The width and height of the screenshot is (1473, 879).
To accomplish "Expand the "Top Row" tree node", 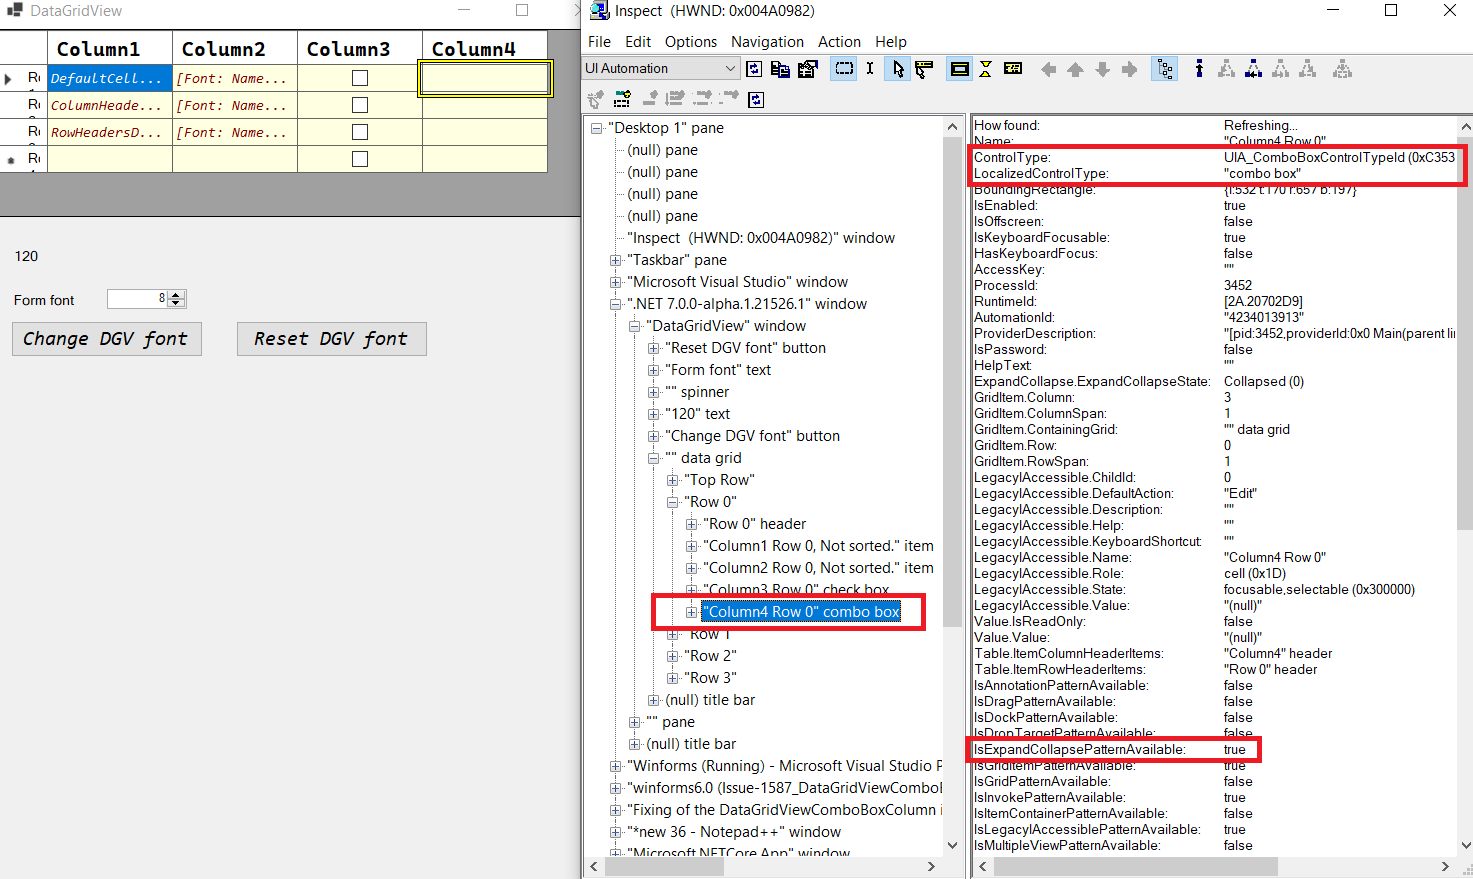I will (673, 480).
